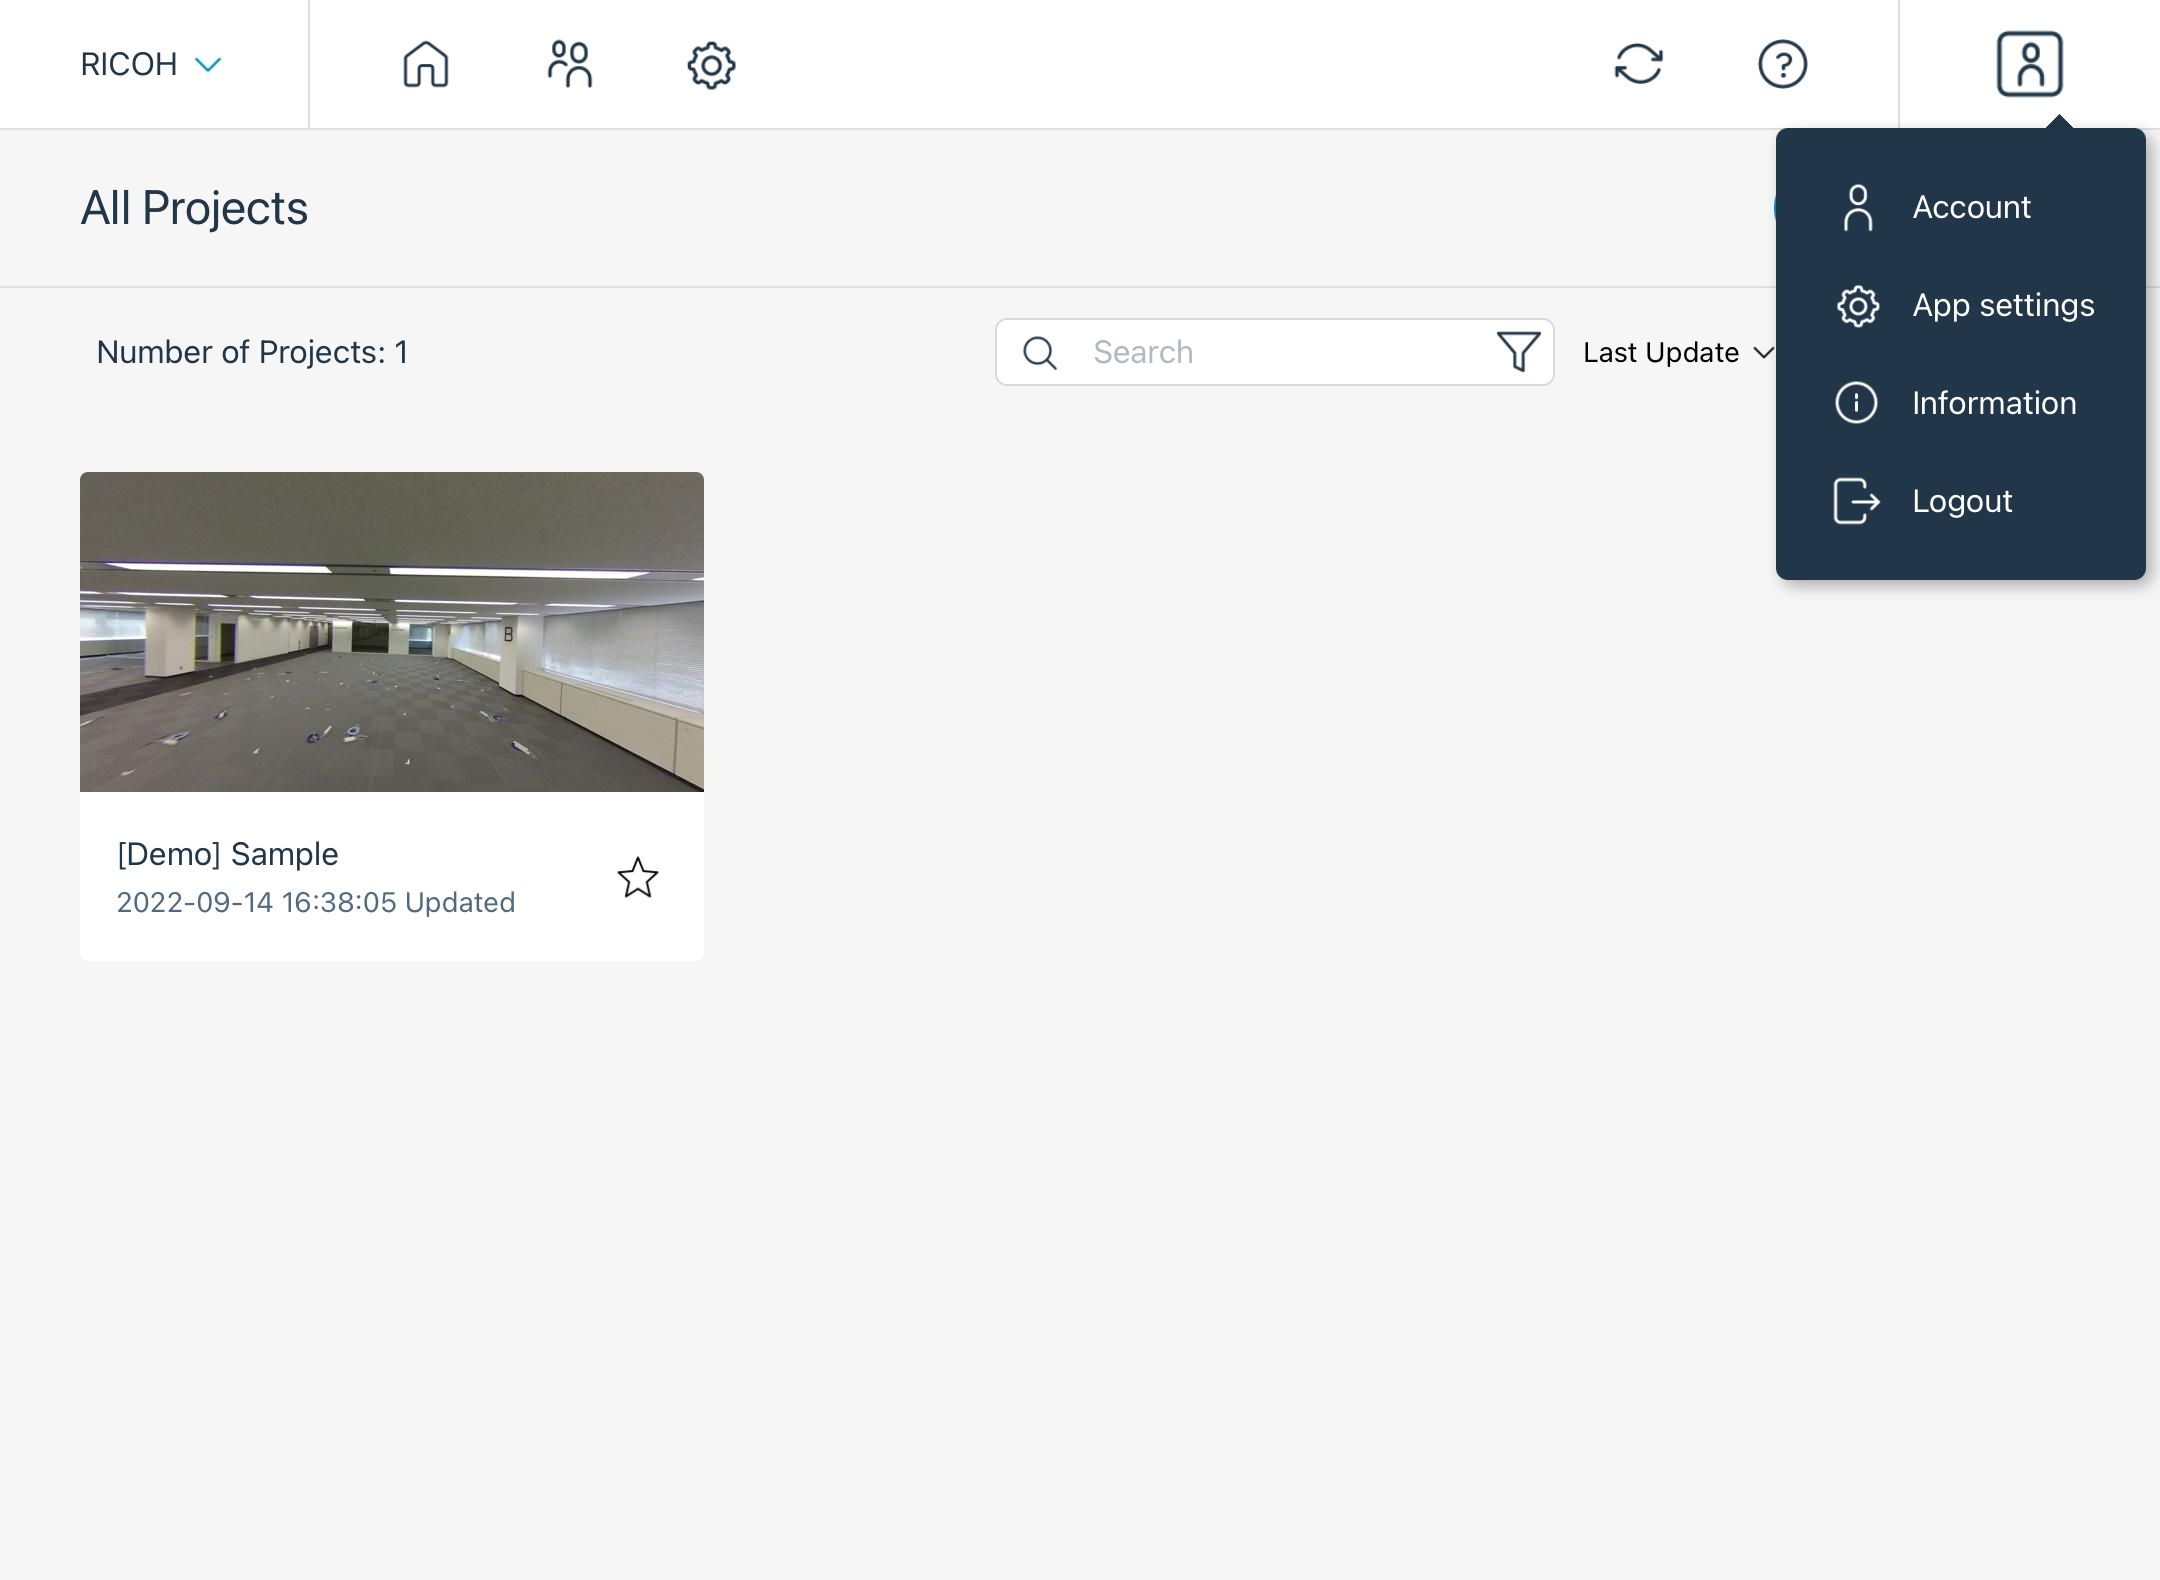Click the user profile icon top right
The width and height of the screenshot is (2160, 1580).
2029,65
